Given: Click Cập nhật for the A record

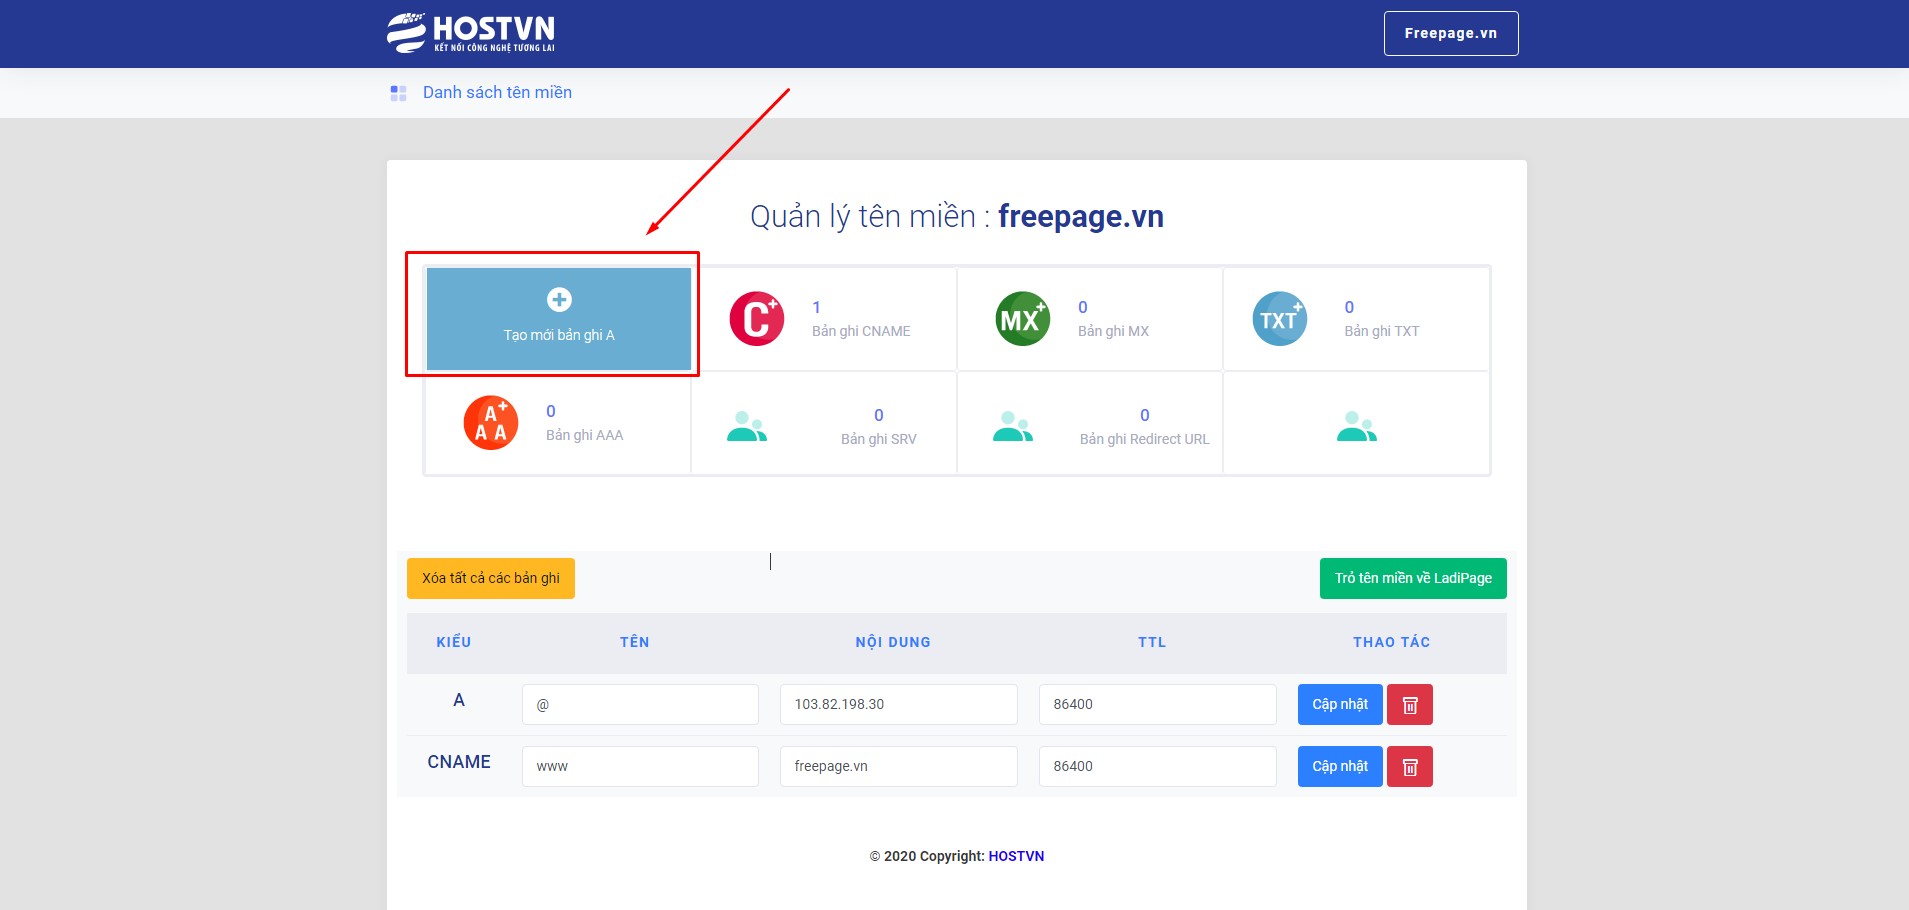Looking at the screenshot, I should pos(1340,704).
